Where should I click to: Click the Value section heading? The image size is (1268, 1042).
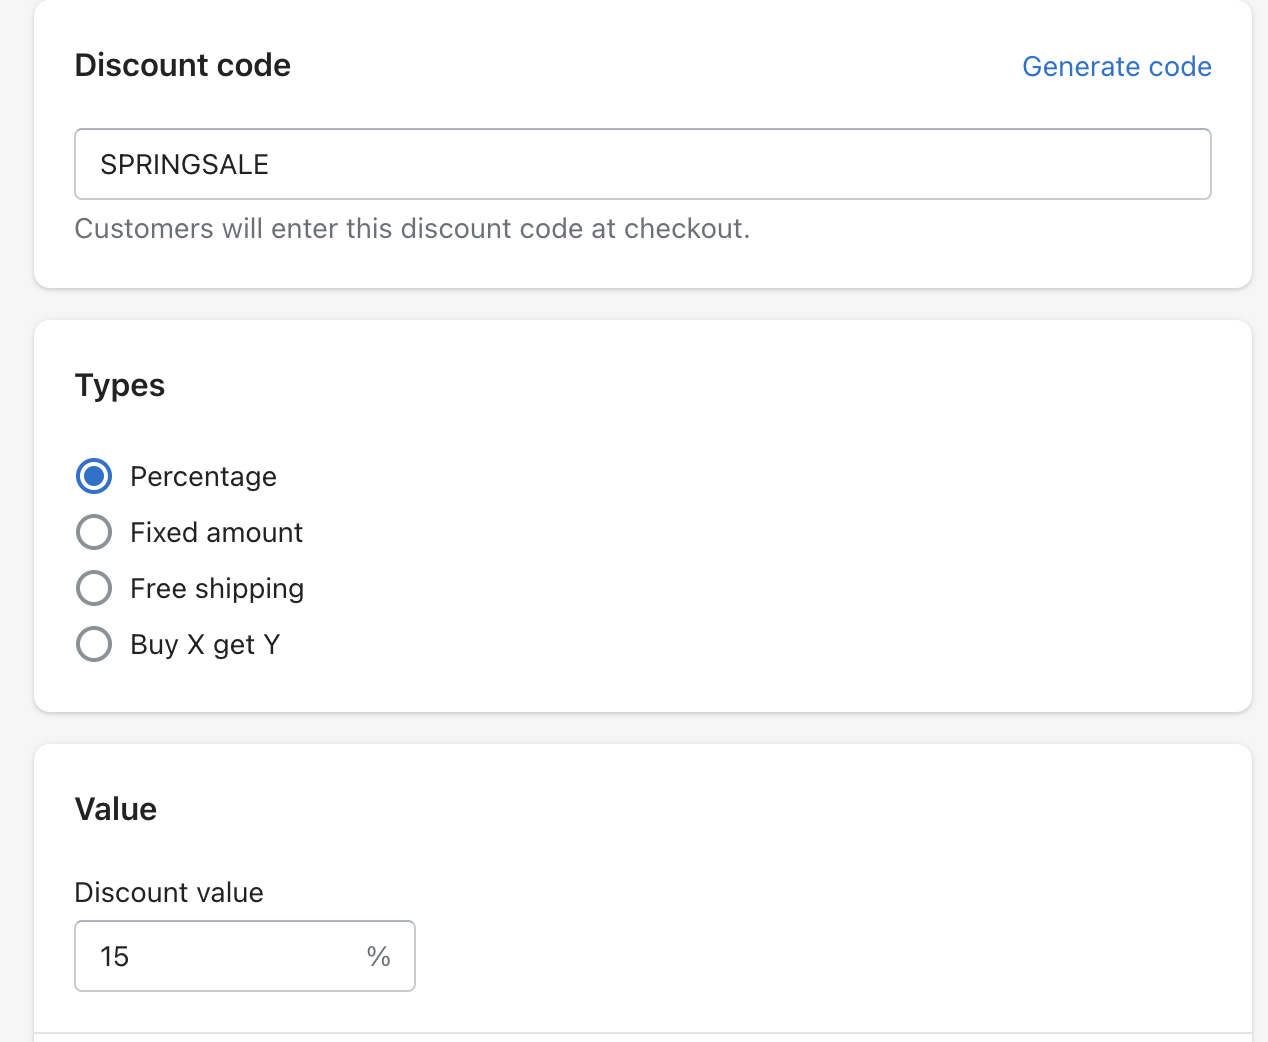pos(115,809)
